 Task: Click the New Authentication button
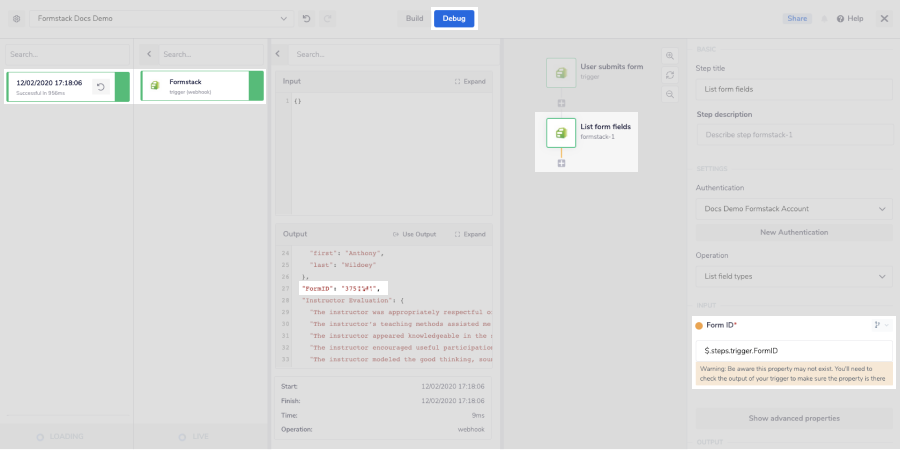[793, 232]
